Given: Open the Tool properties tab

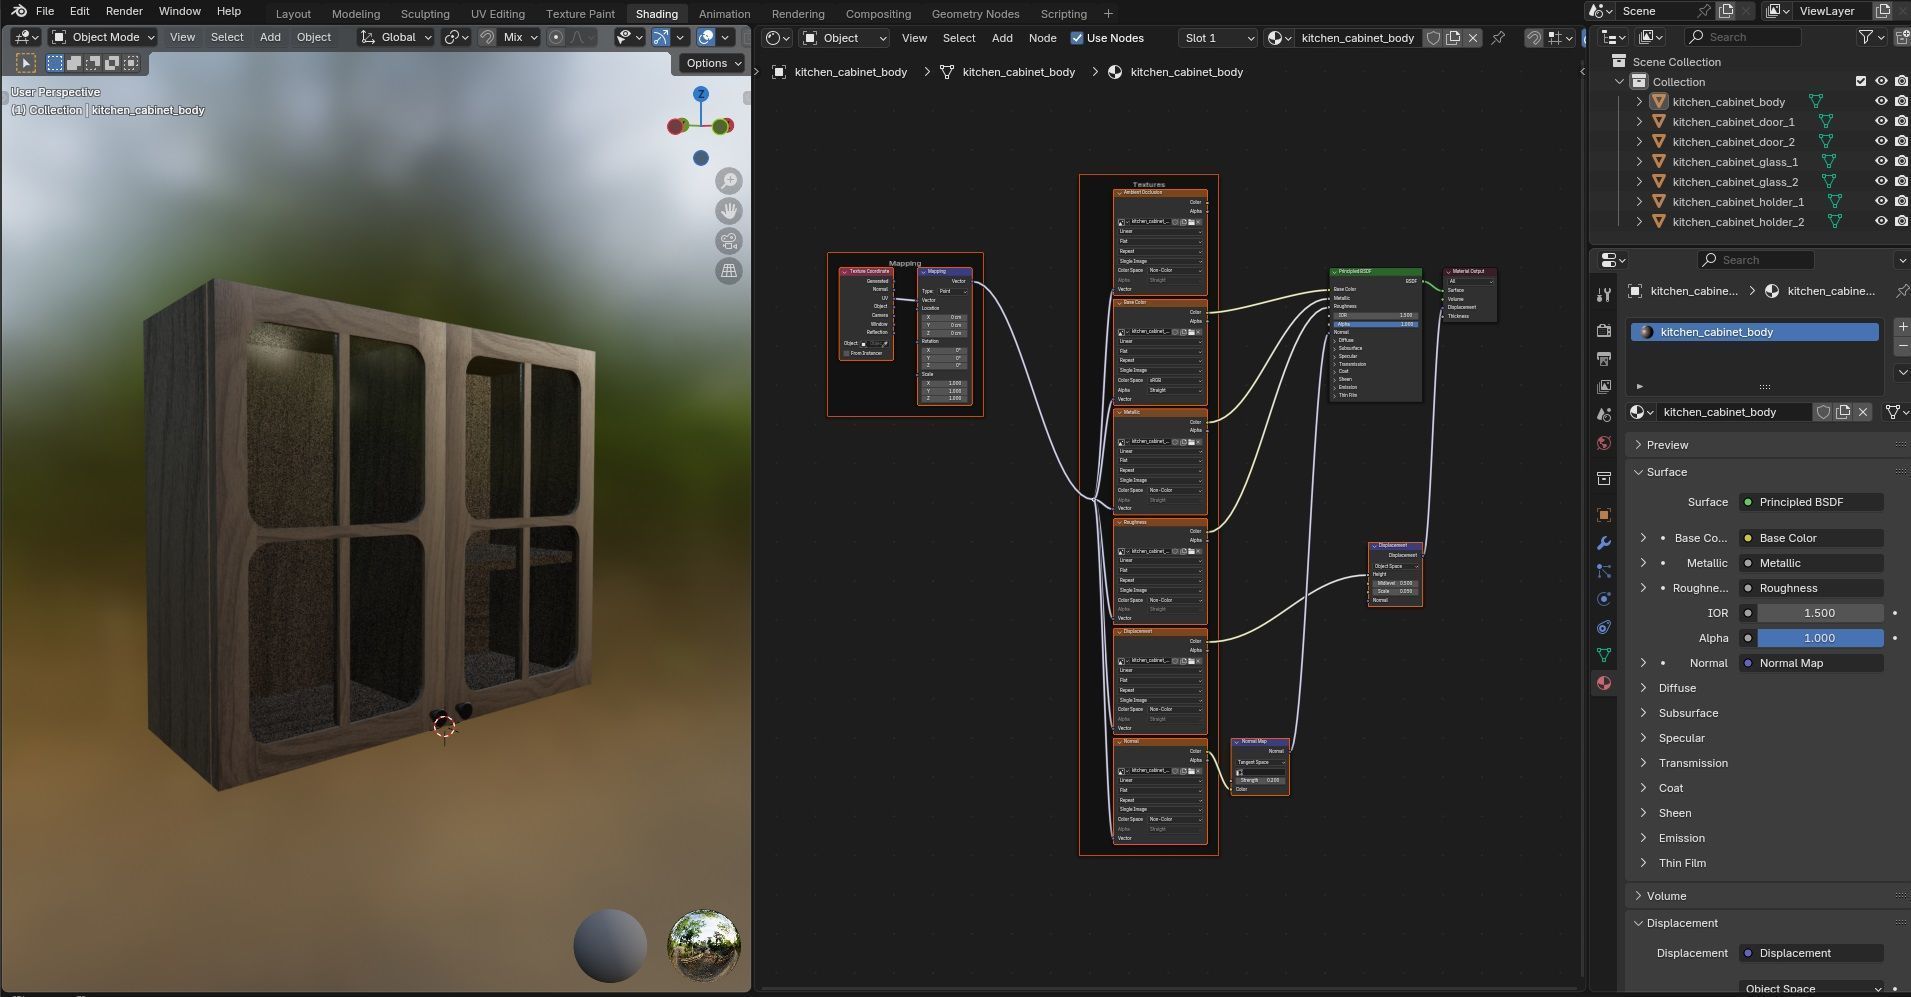Looking at the screenshot, I should [x=1604, y=295].
